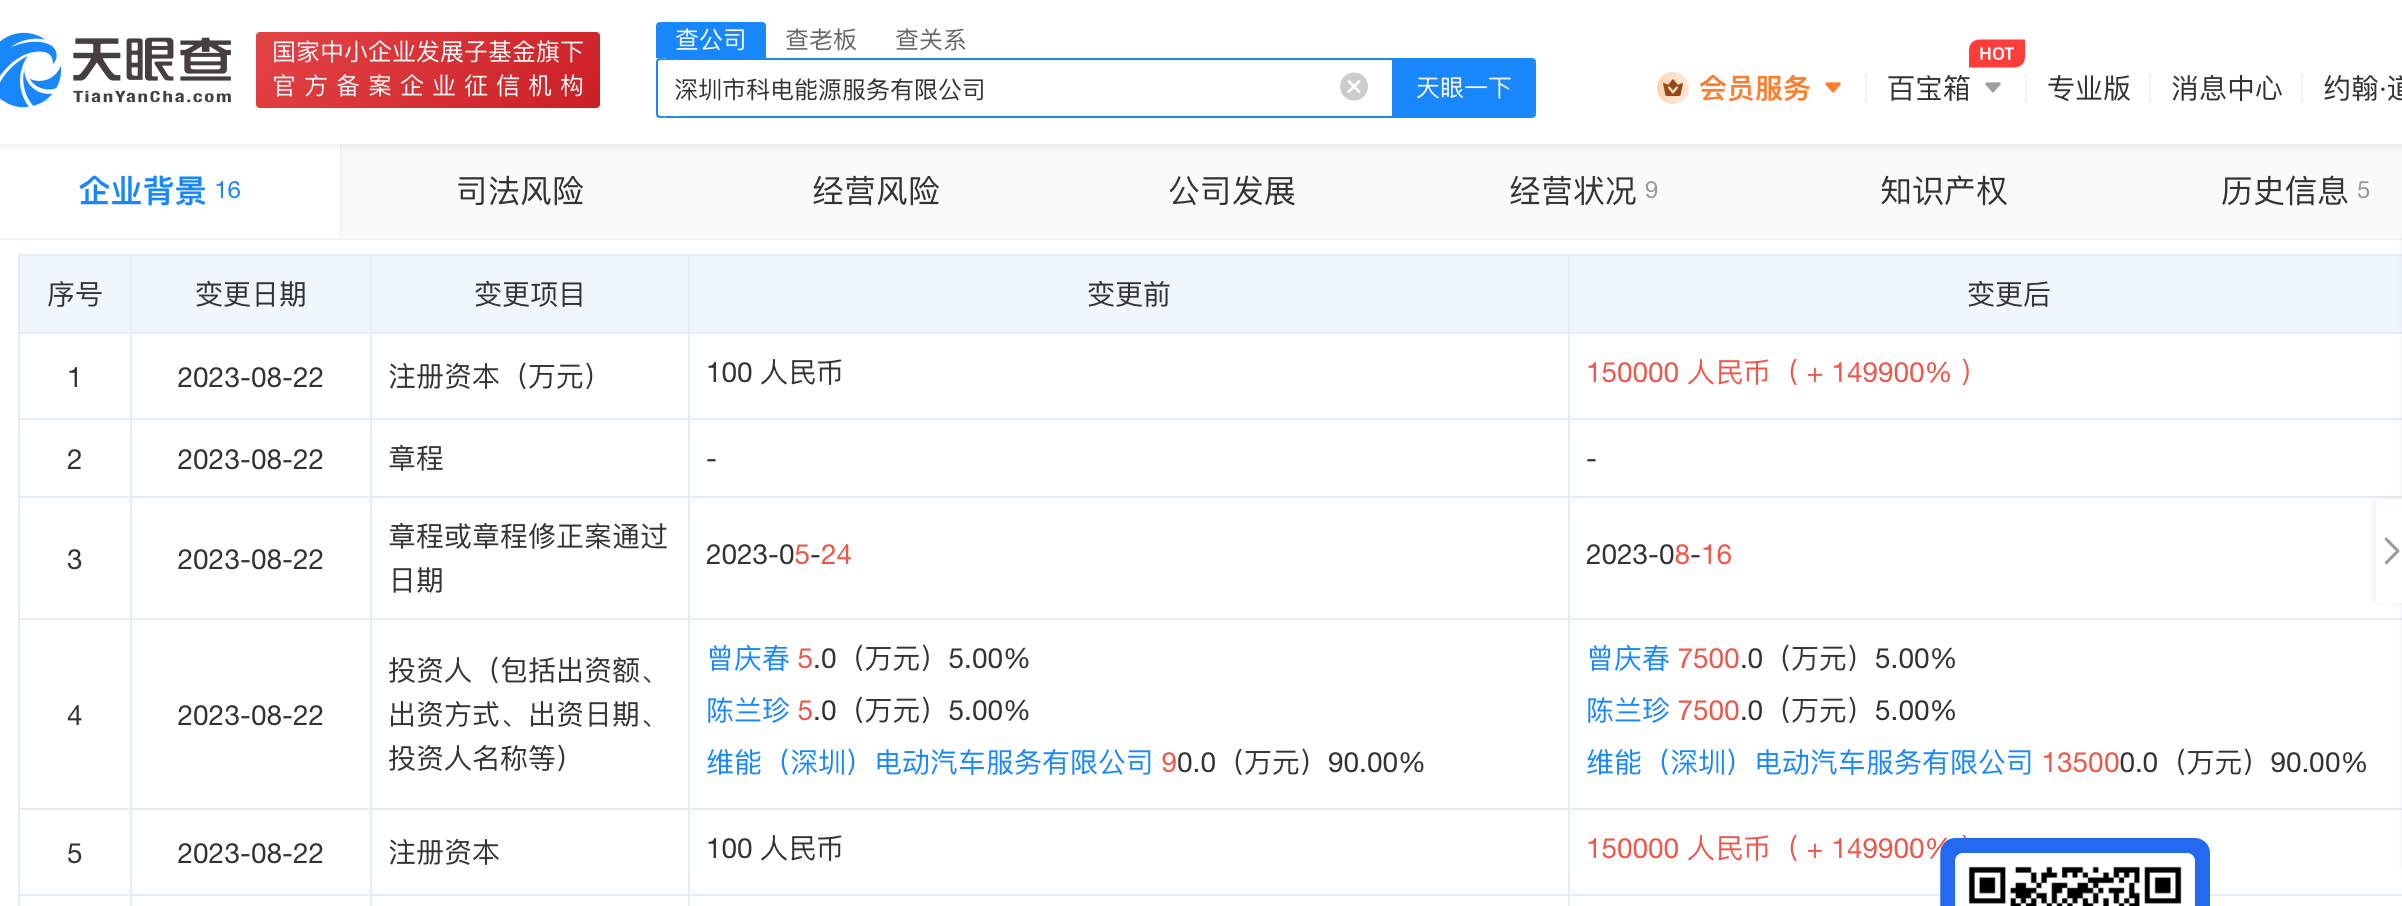
Task: Switch to the 企业背景 tab
Action: pos(160,191)
